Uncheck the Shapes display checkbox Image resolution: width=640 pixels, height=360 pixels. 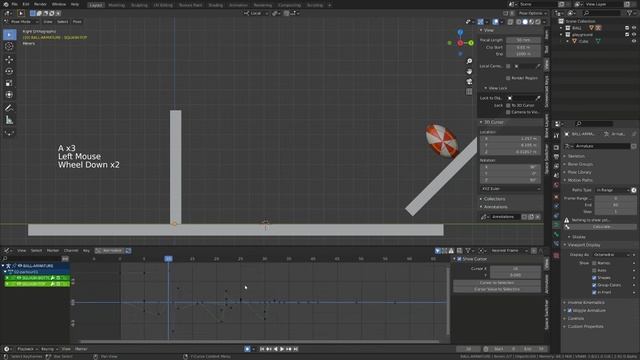coord(594,278)
